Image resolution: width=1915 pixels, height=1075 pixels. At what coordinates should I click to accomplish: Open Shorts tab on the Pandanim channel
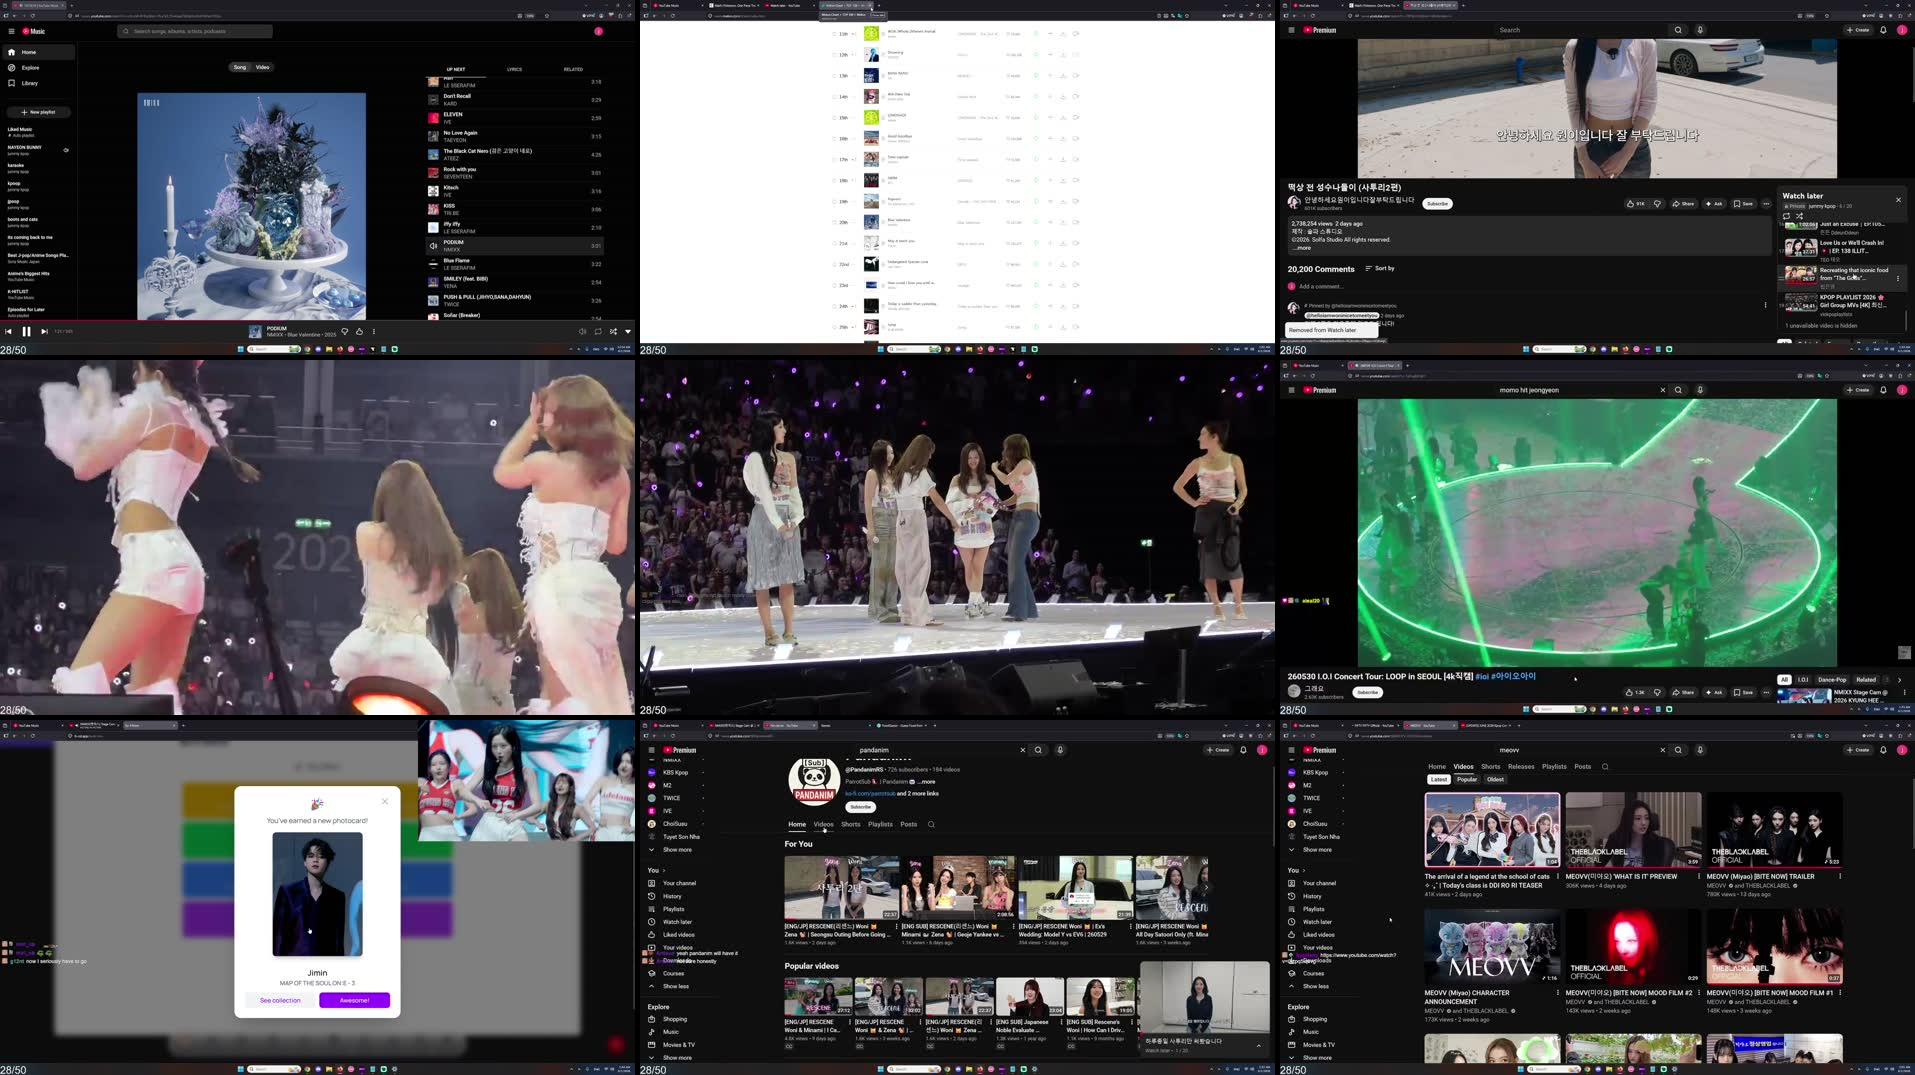click(x=851, y=825)
